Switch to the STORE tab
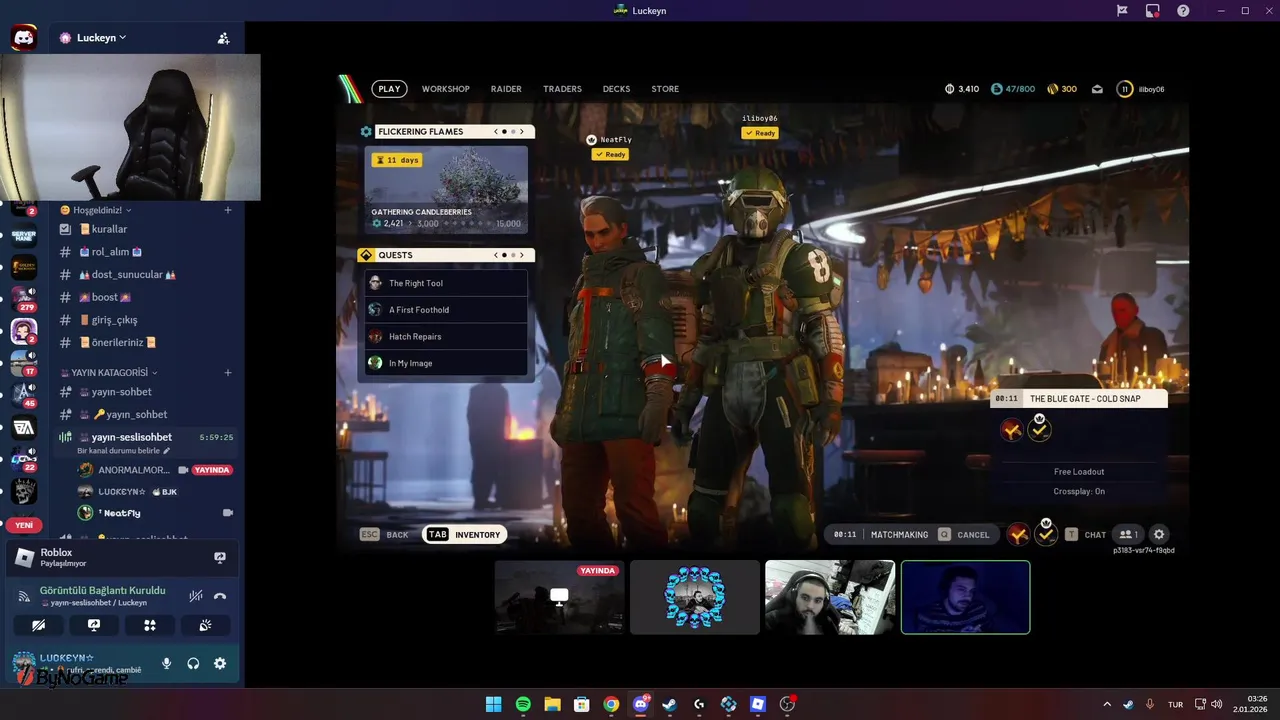Image resolution: width=1280 pixels, height=720 pixels. point(665,89)
